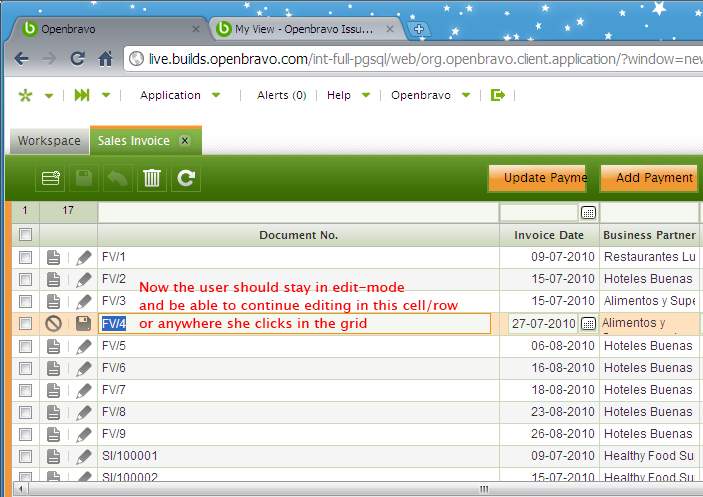Screen dimensions: 703x497
Task: Expand the Application menu dropdown arrow
Action: coord(216,95)
